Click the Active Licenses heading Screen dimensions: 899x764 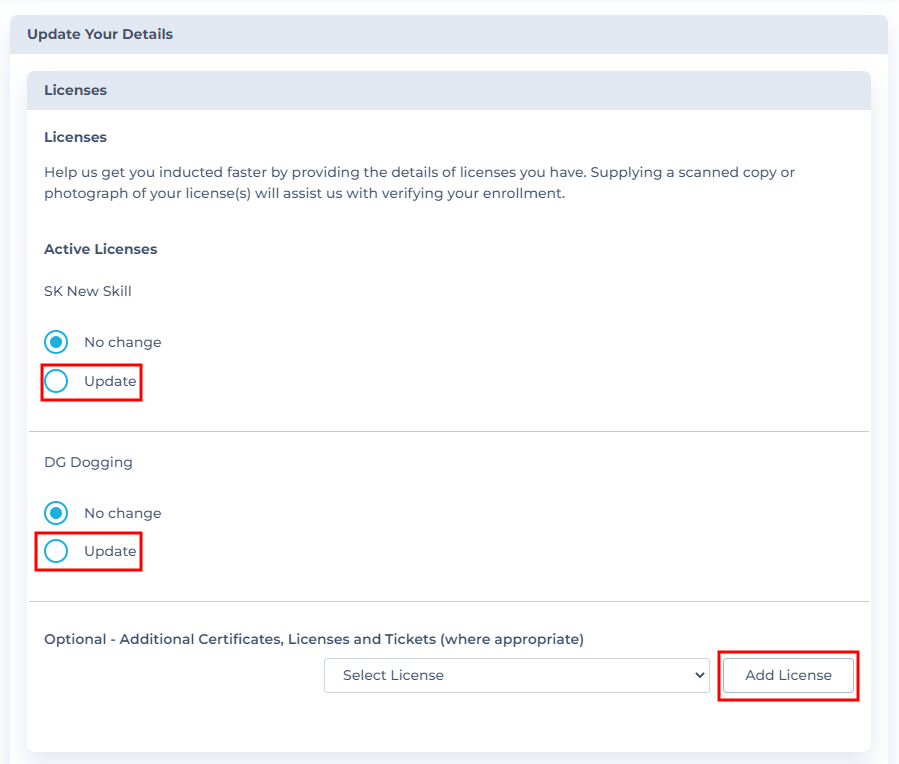(101, 249)
